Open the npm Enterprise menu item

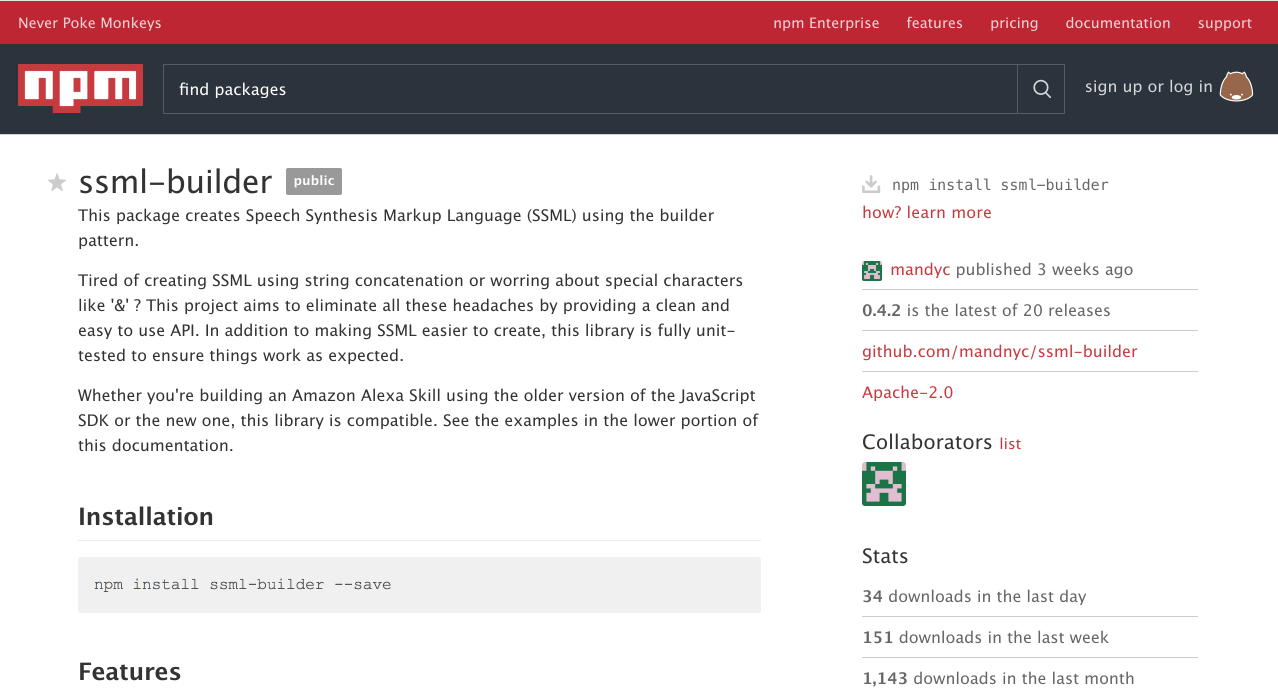tap(826, 23)
